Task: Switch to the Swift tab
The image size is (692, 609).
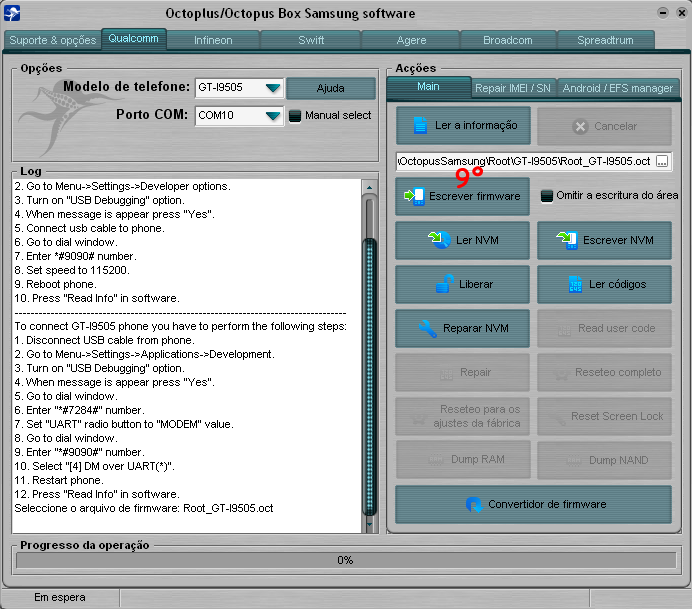Action: tap(311, 40)
